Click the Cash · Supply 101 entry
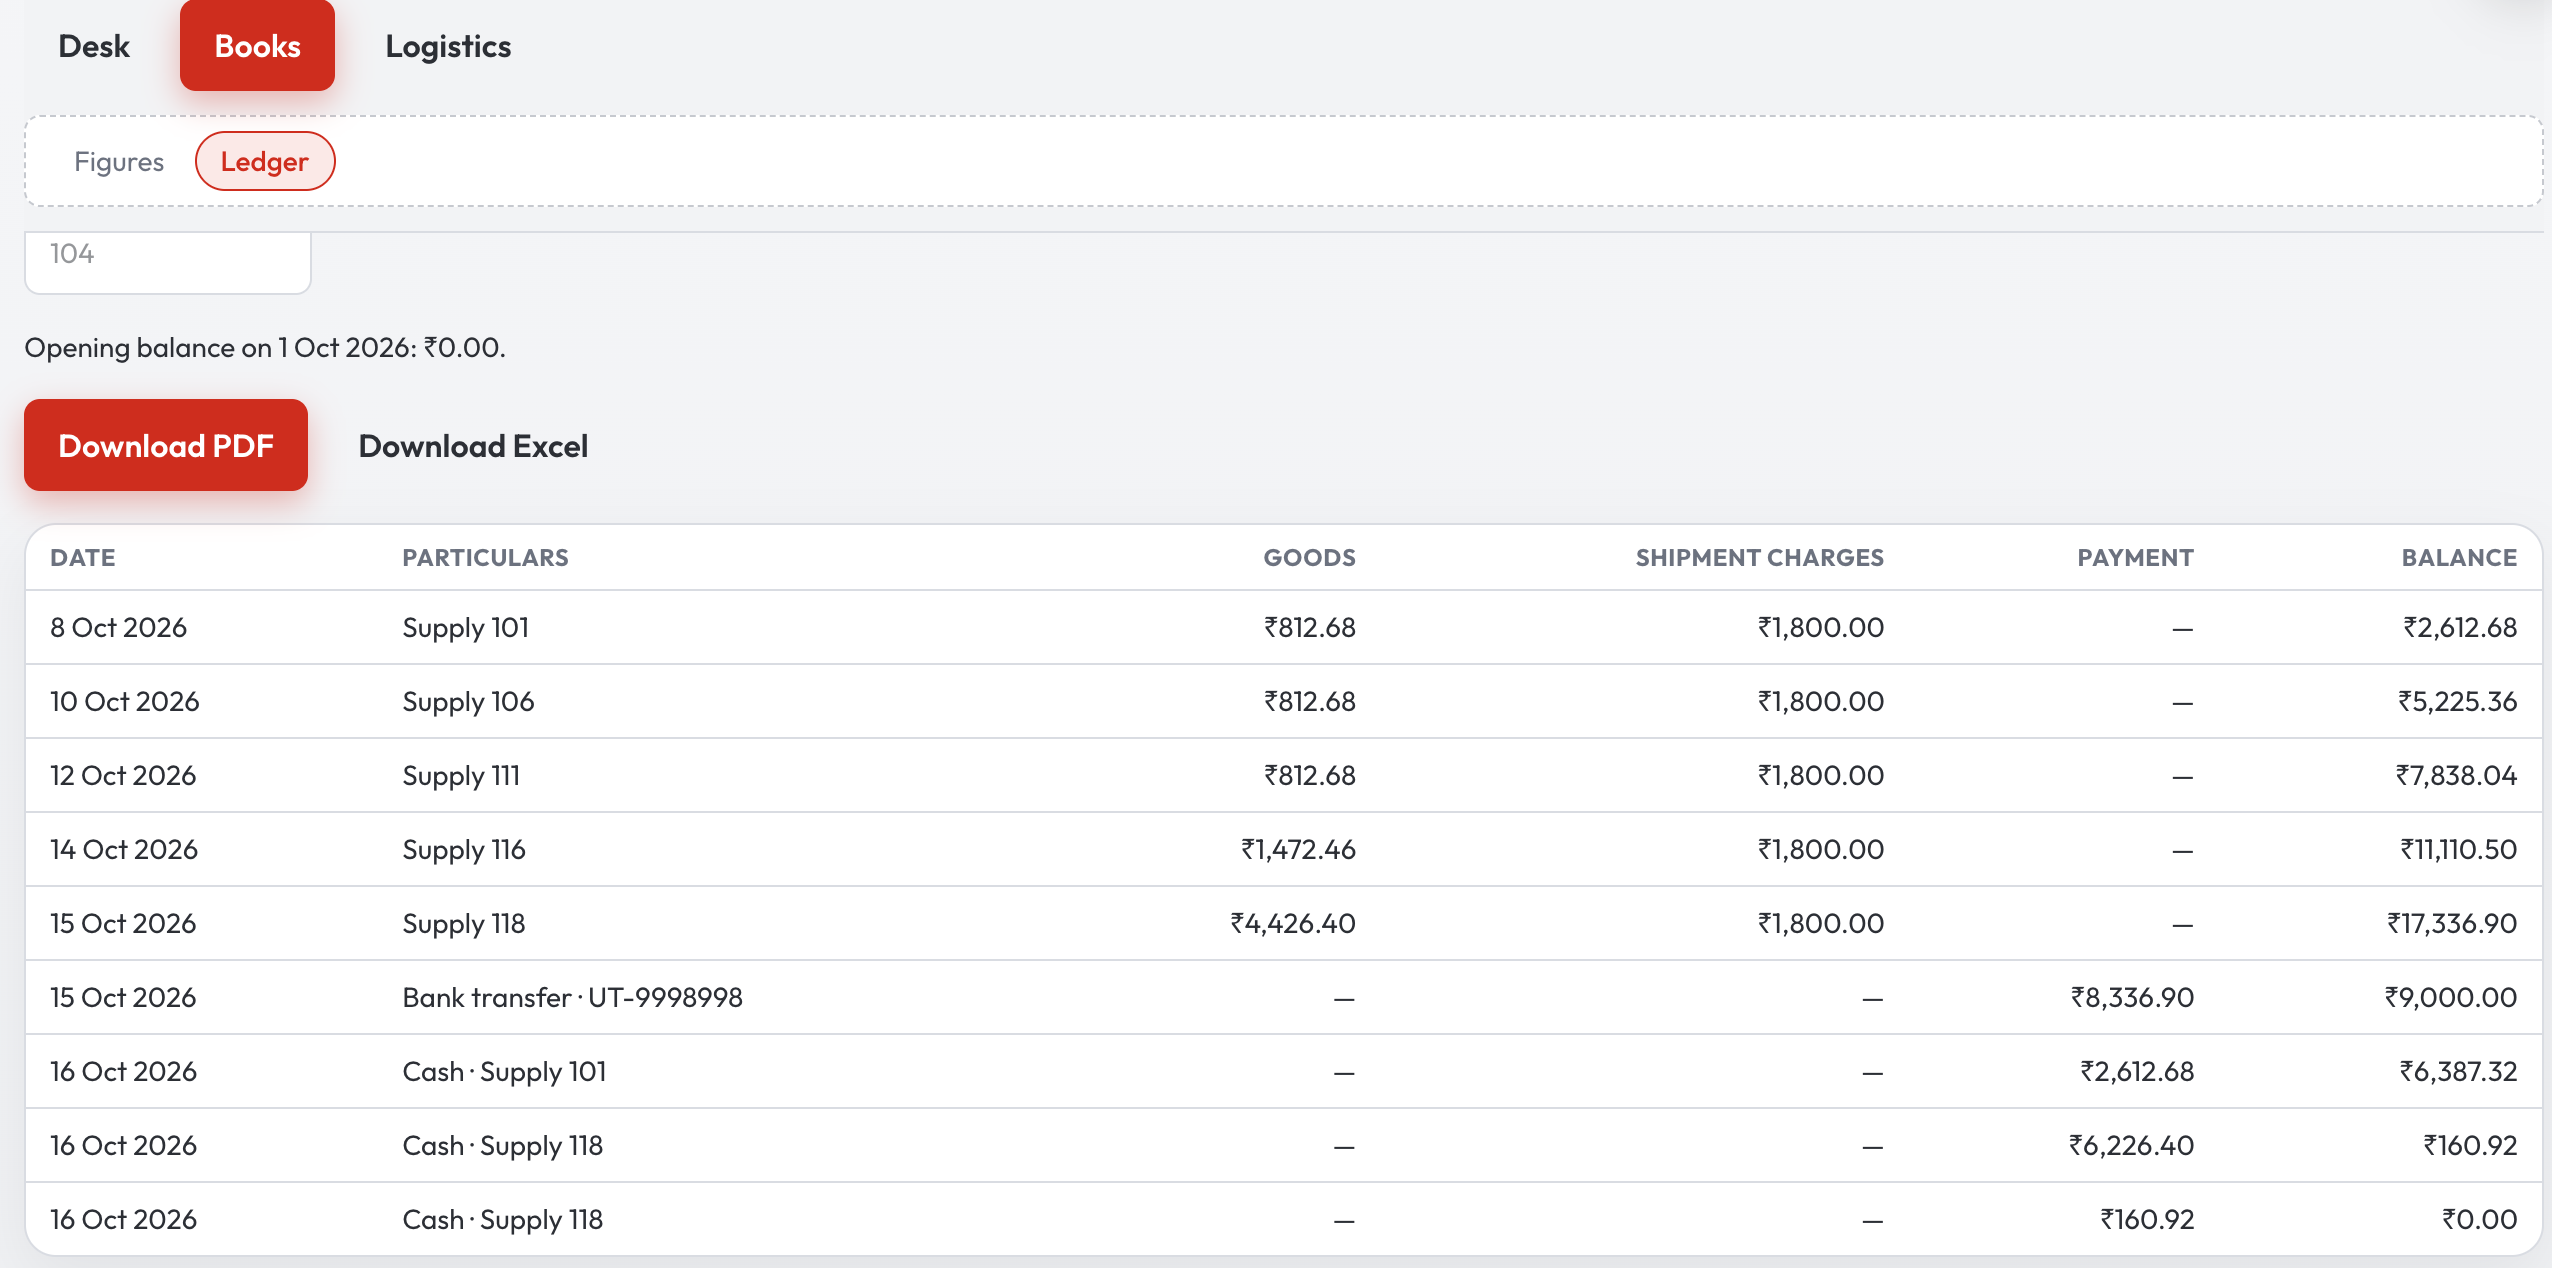The height and width of the screenshot is (1268, 2552). tap(1283, 1071)
